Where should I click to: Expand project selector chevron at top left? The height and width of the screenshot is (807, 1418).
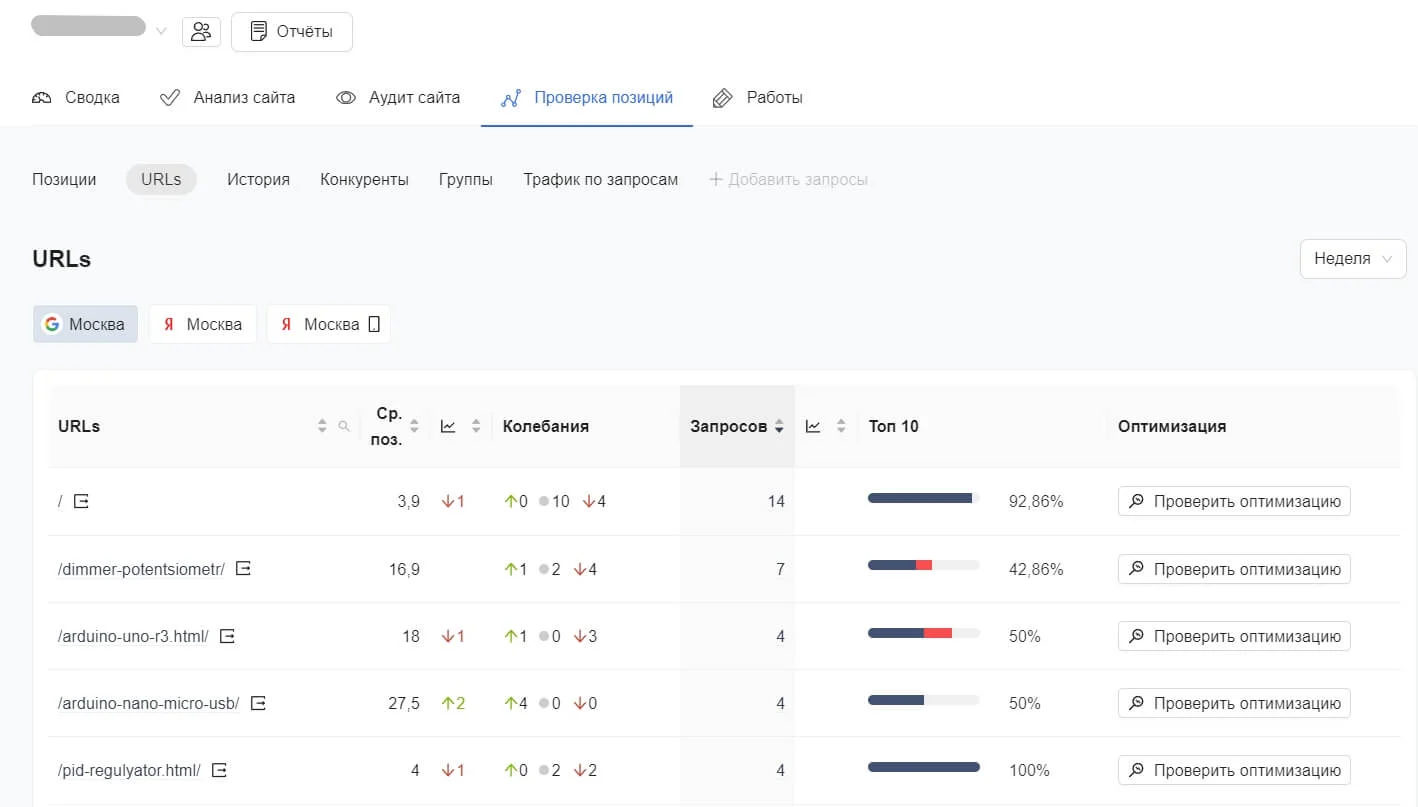click(161, 32)
